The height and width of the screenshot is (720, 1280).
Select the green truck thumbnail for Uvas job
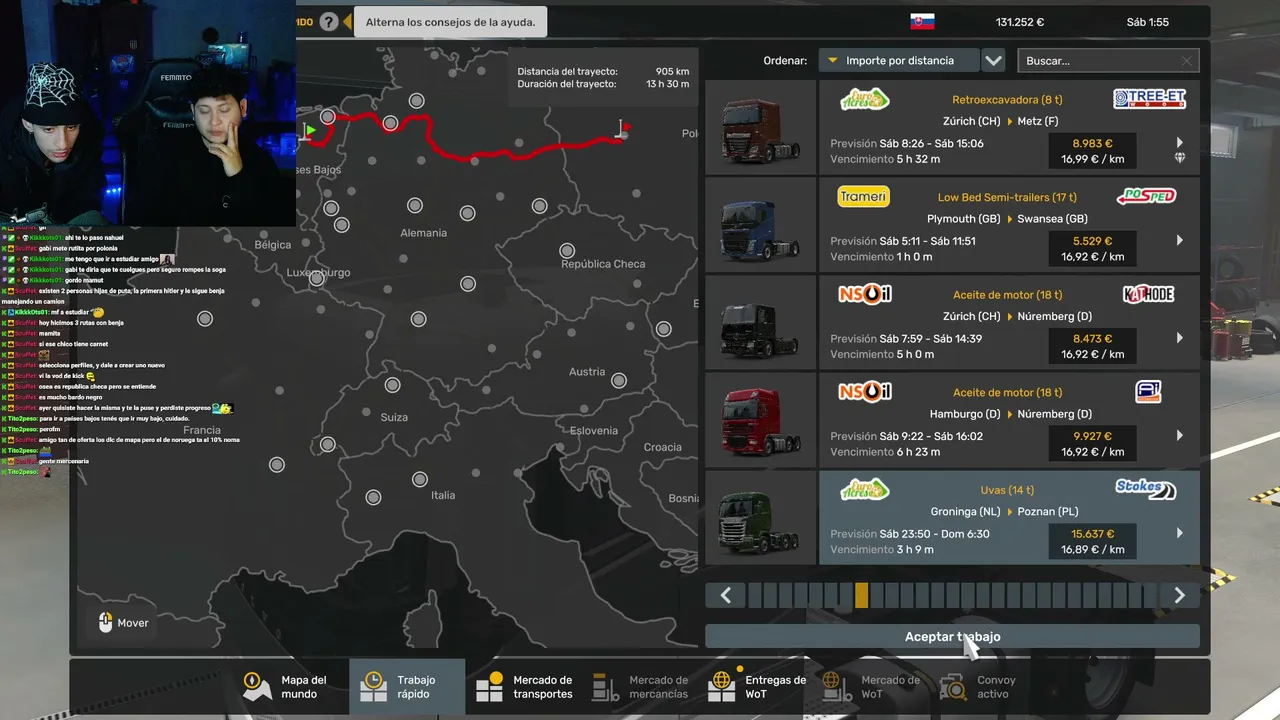[x=761, y=518]
